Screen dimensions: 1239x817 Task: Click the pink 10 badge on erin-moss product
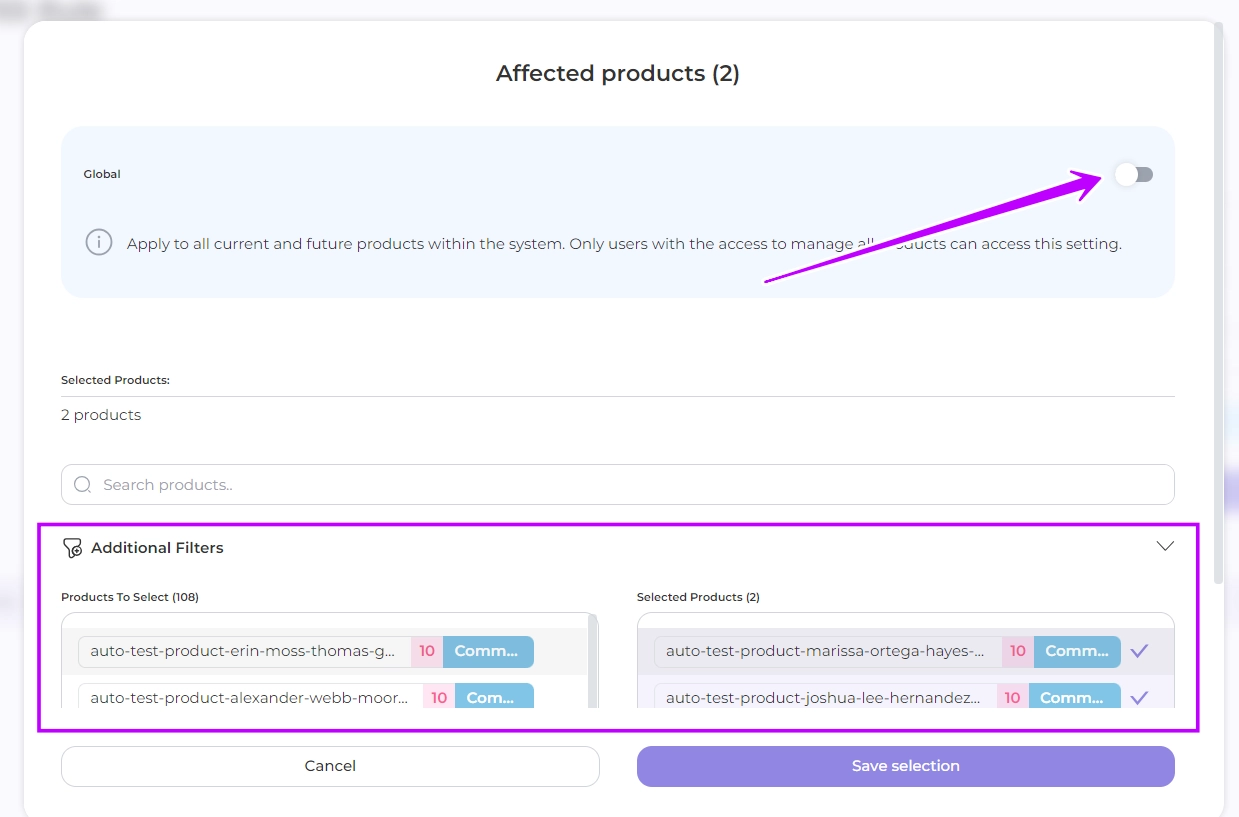(x=427, y=651)
